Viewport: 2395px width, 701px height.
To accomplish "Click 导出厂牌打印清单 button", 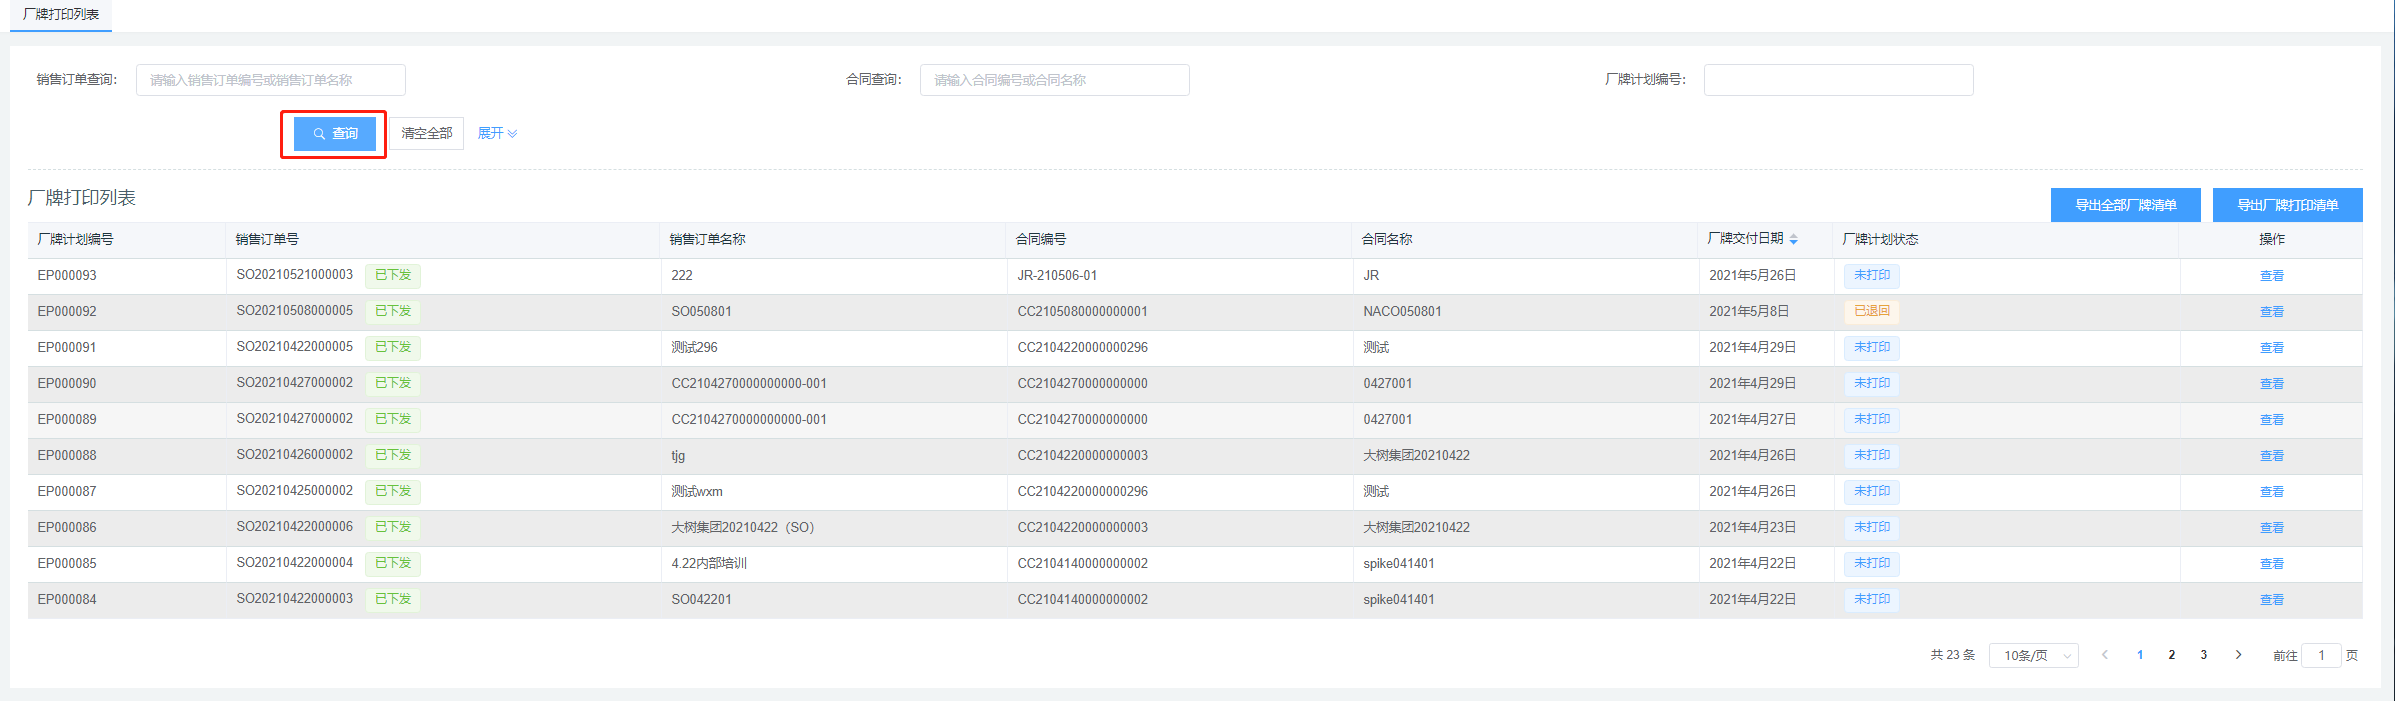I will coord(2287,205).
